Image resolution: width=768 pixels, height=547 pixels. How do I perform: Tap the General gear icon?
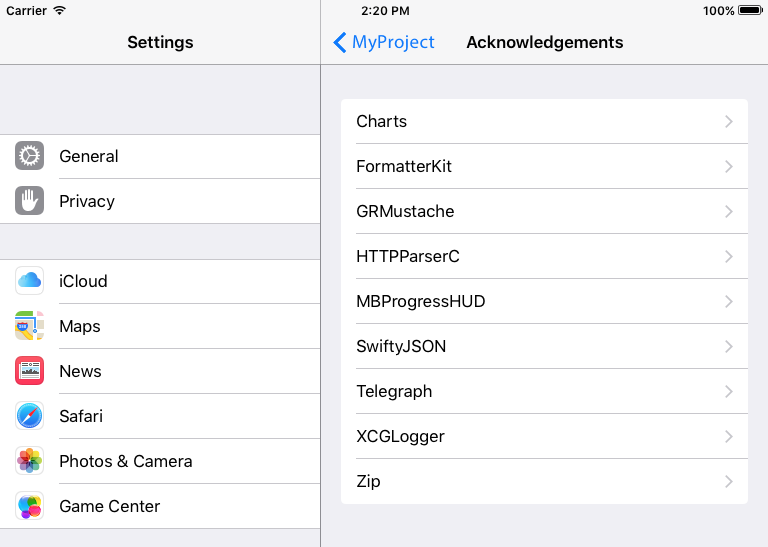pyautogui.click(x=30, y=156)
